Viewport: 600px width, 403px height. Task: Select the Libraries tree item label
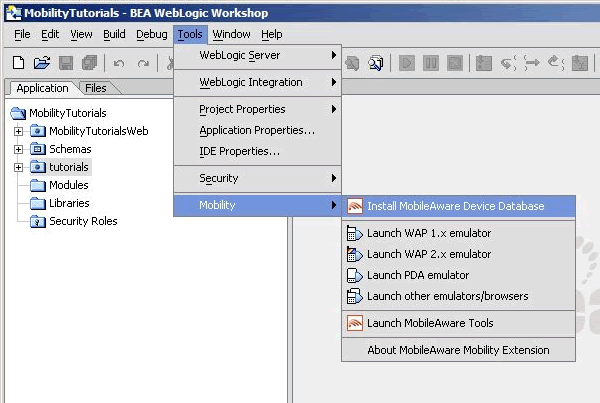tap(69, 203)
